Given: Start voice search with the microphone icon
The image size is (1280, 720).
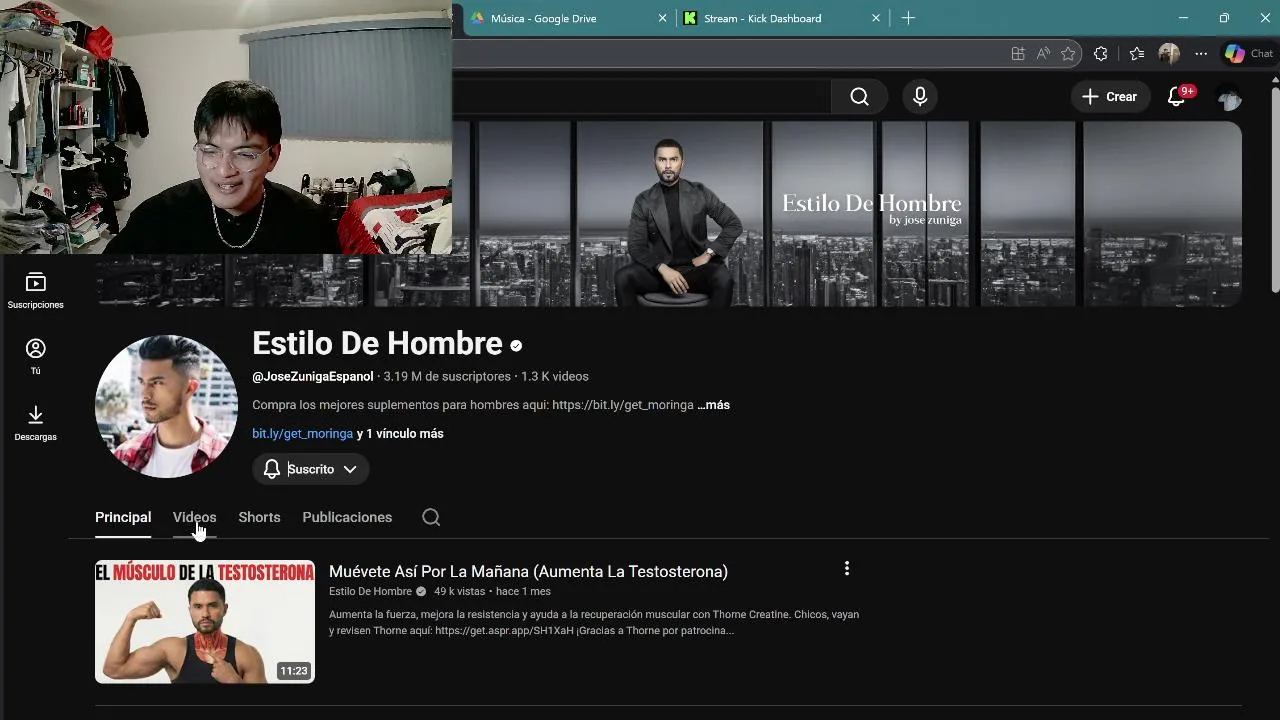Looking at the screenshot, I should pos(920,97).
